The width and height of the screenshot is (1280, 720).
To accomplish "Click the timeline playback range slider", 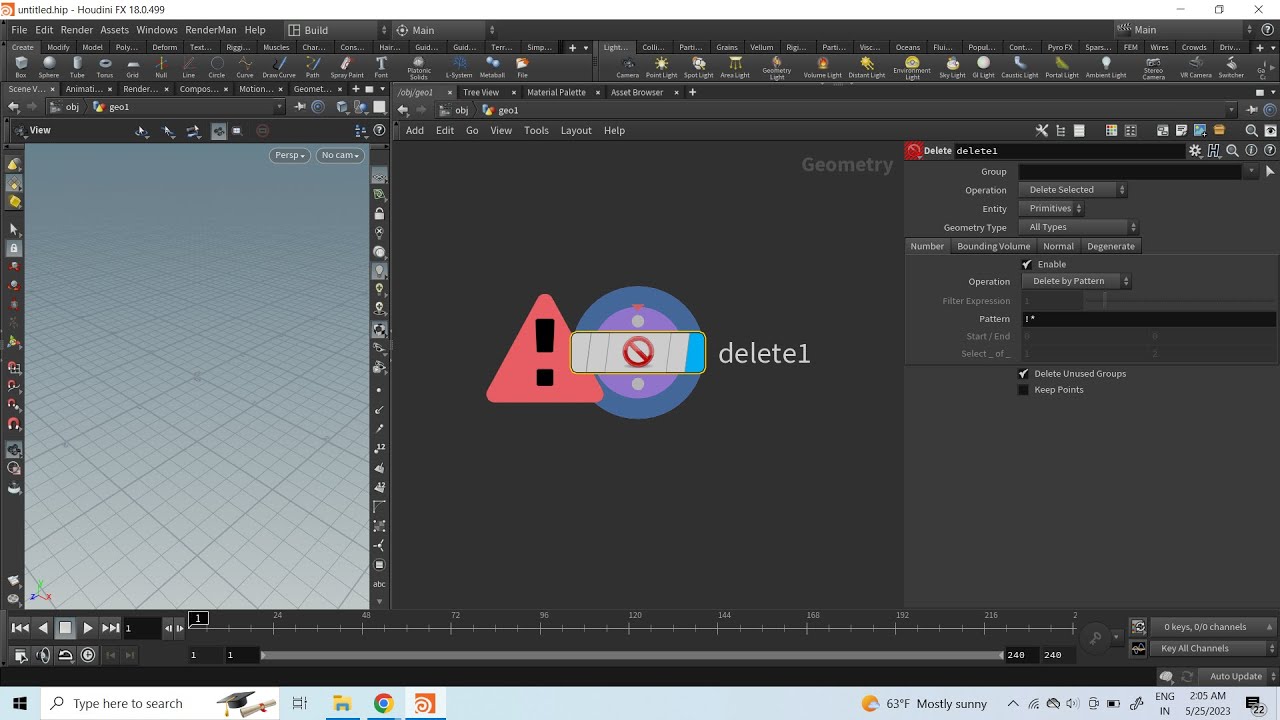I will point(632,655).
